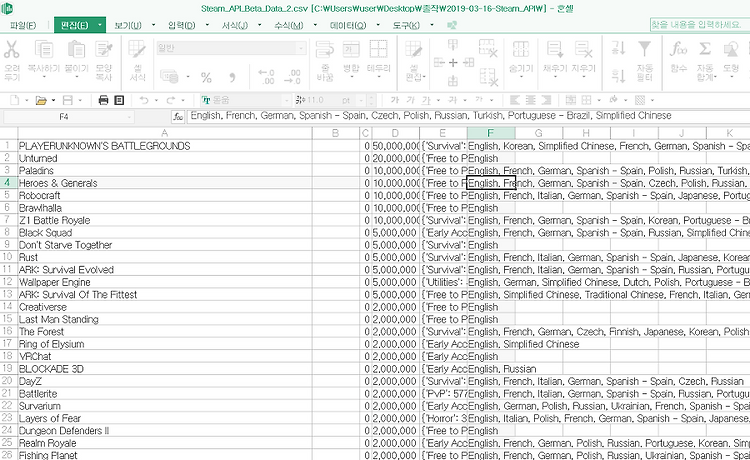Image resolution: width=750 pixels, height=460 pixels.
Task: Click the Paste (붙이기) clipboard icon
Action: pos(77,49)
